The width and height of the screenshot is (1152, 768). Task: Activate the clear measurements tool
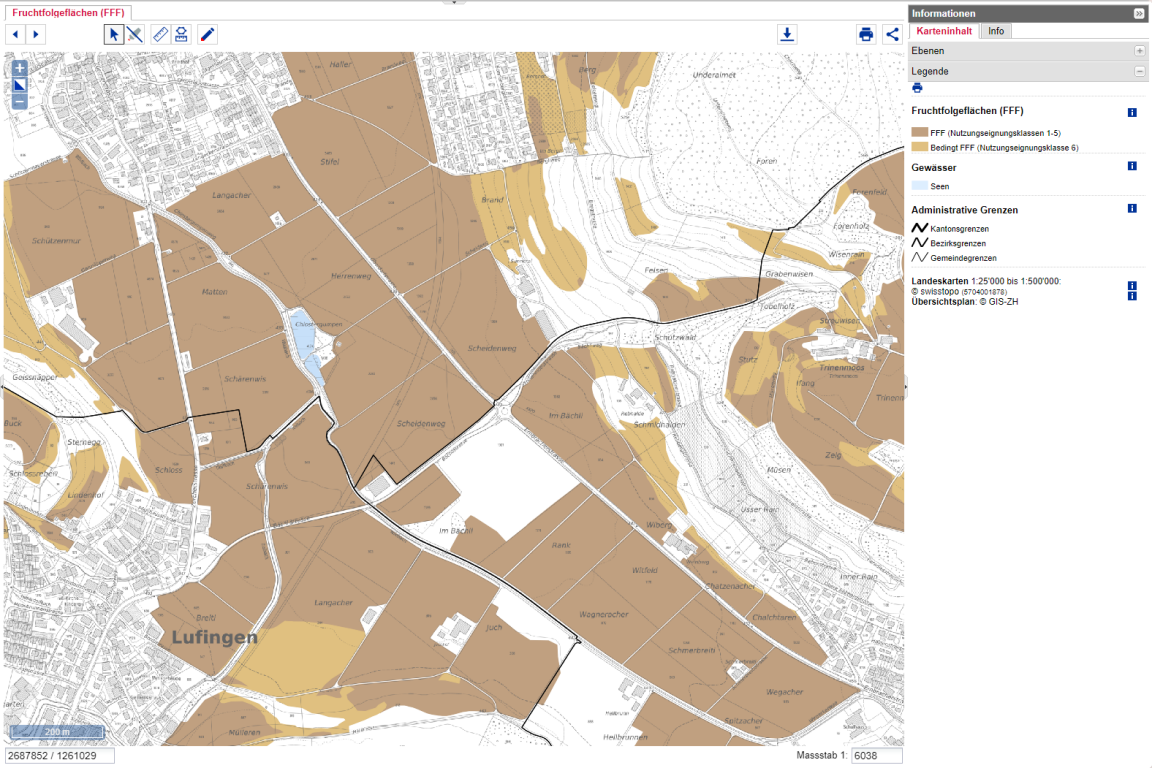point(134,33)
